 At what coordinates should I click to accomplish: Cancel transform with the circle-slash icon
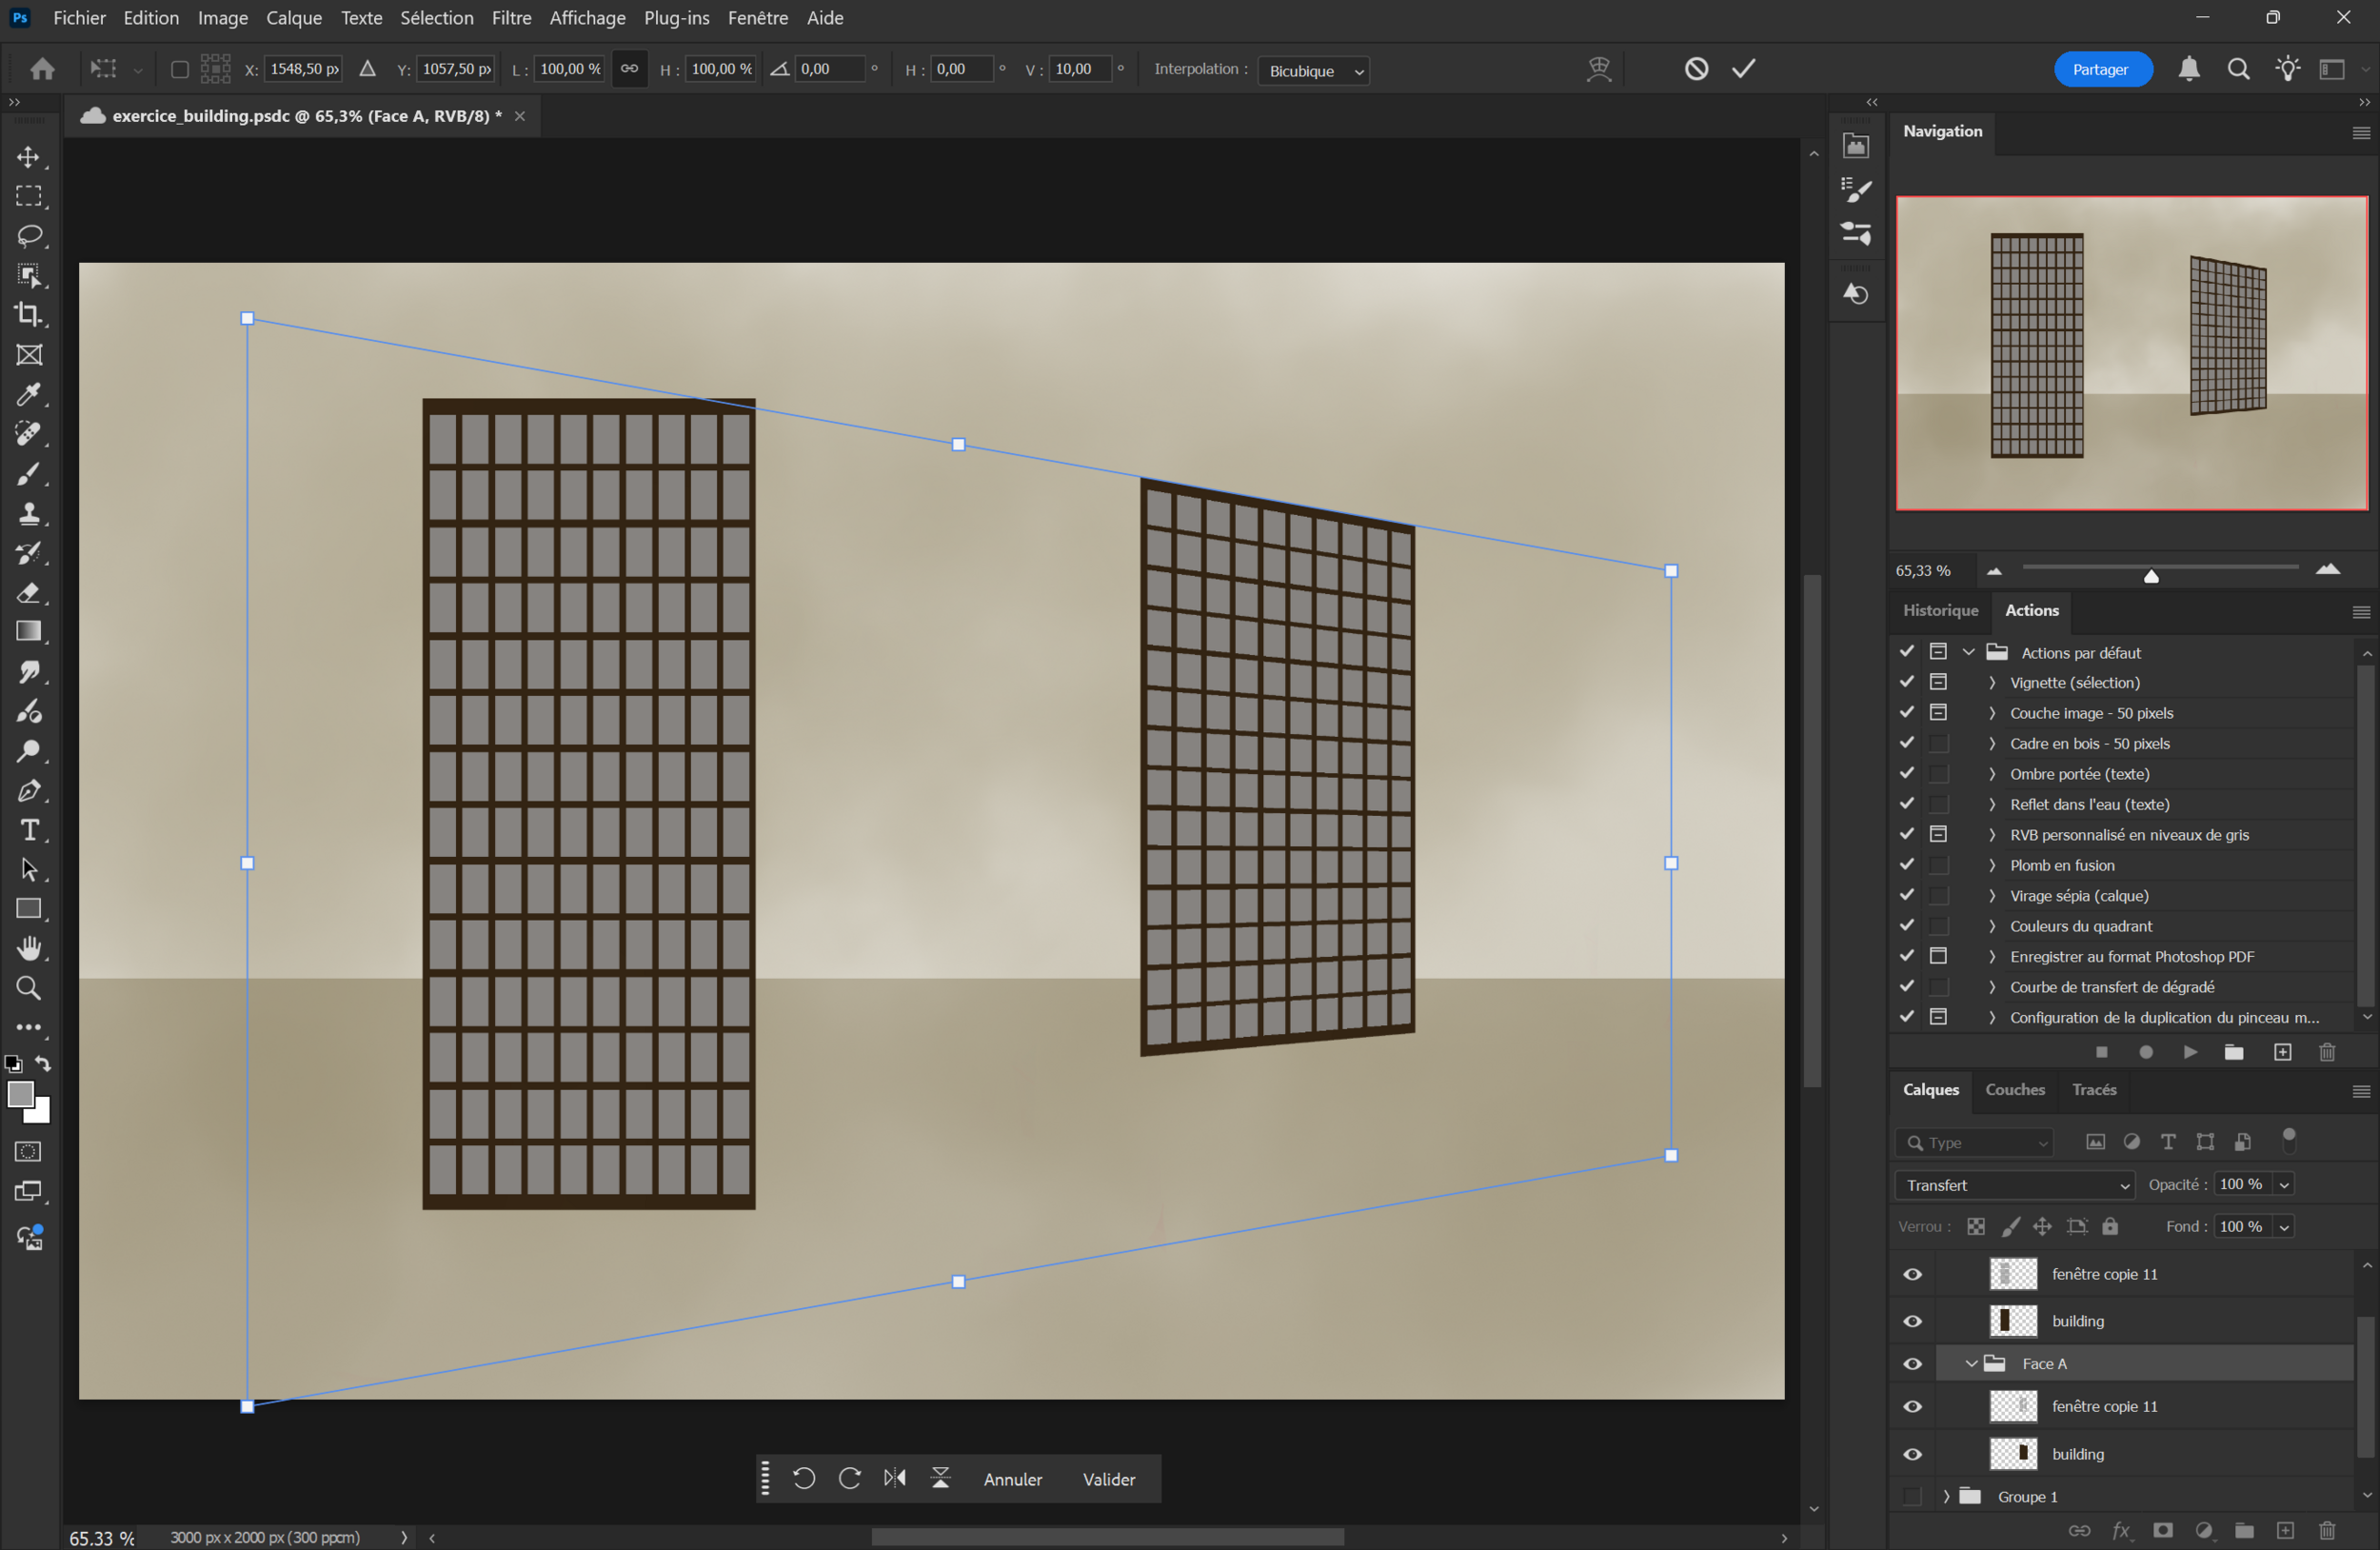point(1696,69)
